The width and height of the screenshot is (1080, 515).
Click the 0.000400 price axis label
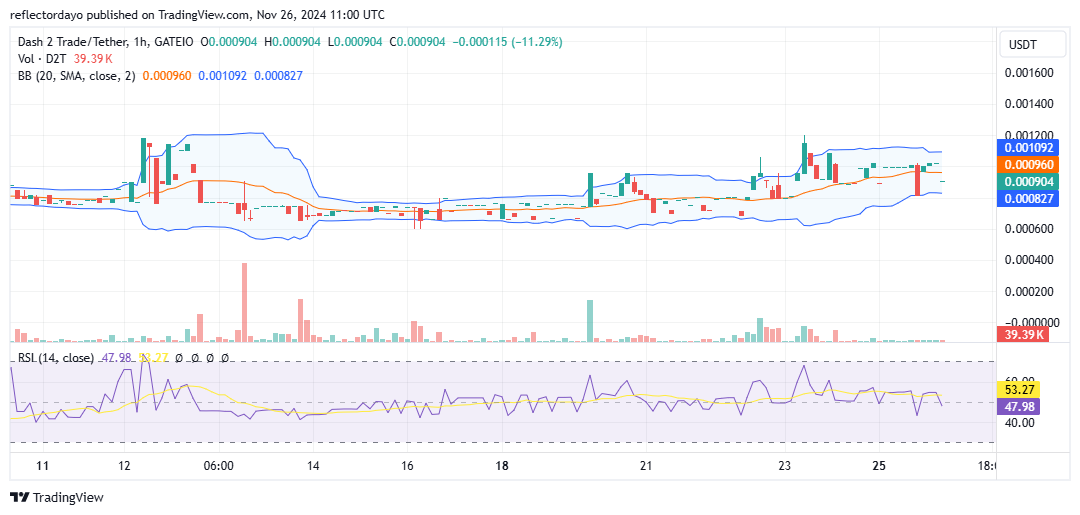tap(1028, 260)
